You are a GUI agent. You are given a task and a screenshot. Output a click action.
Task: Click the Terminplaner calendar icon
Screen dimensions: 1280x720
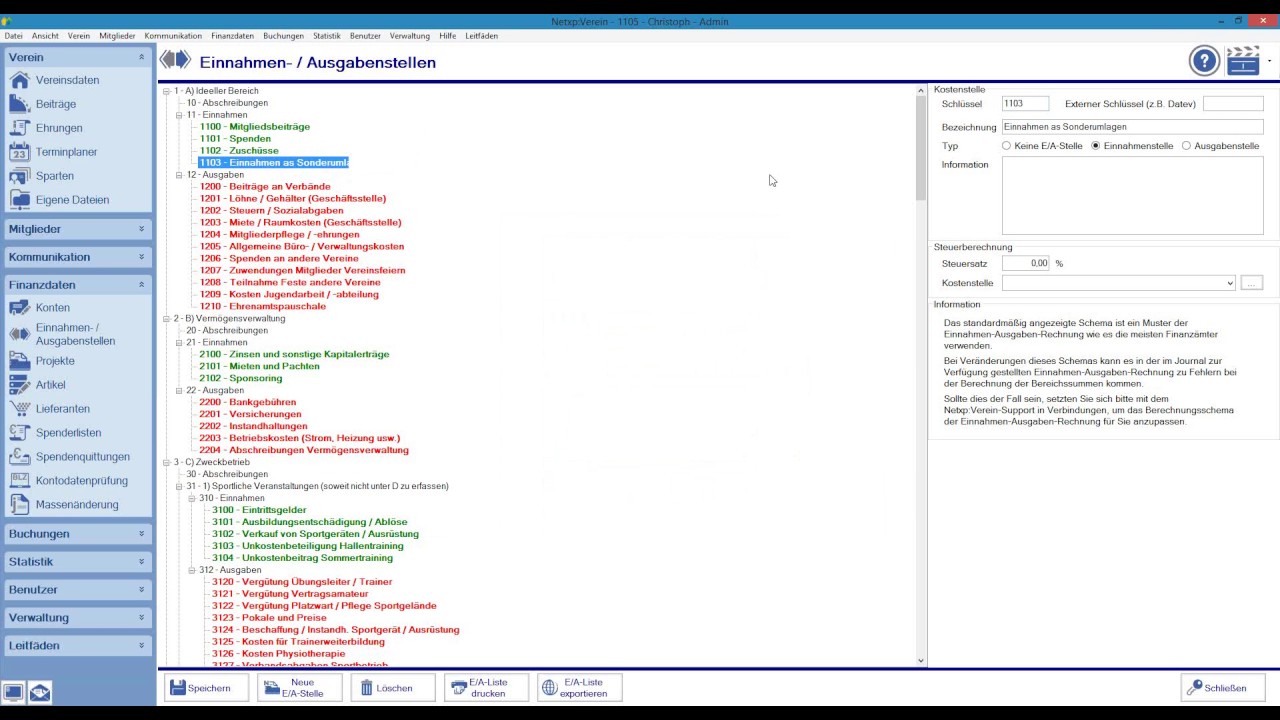(20, 152)
